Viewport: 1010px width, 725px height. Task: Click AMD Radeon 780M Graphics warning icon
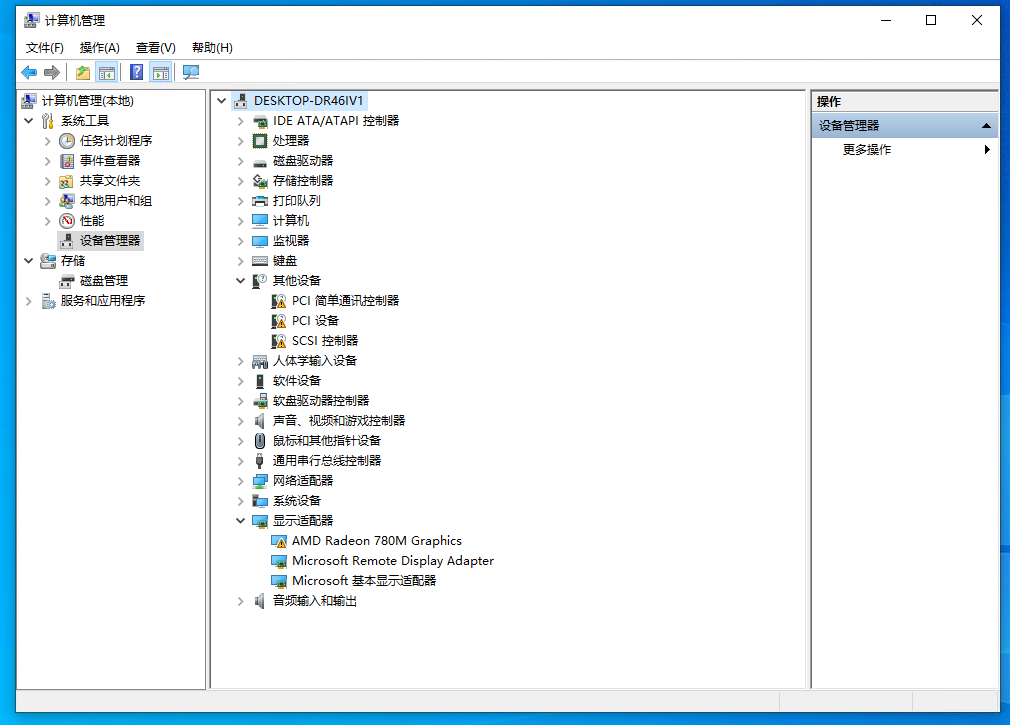coord(279,541)
